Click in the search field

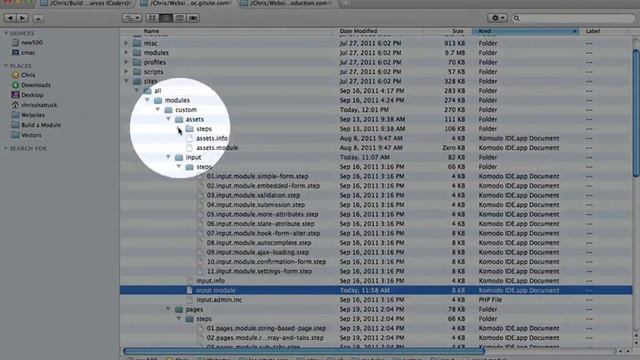[574, 18]
